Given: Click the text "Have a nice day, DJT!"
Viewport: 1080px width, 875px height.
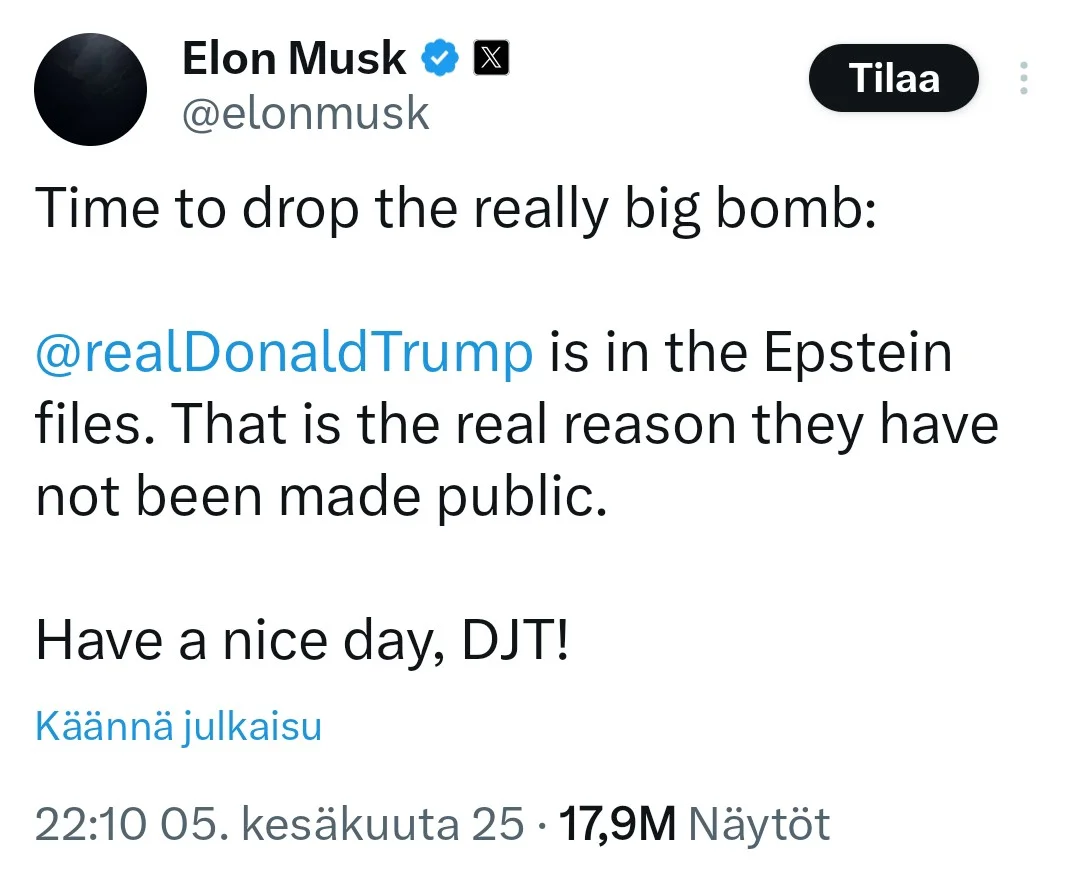Looking at the screenshot, I should [302, 640].
